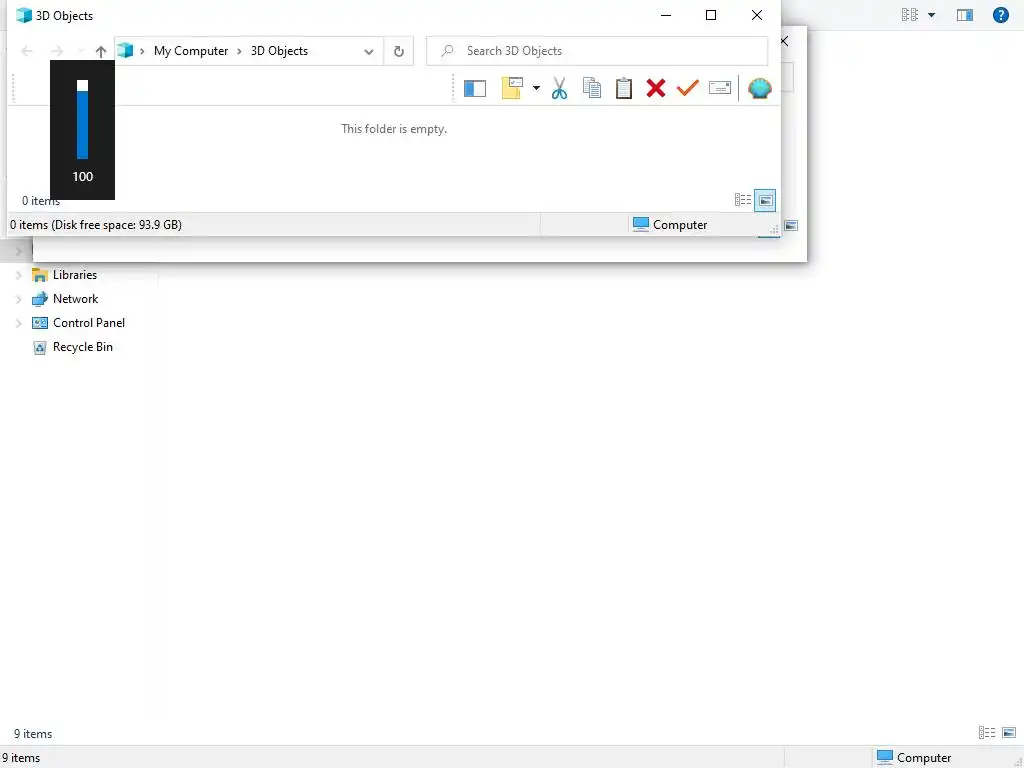Click the help question mark icon
This screenshot has width=1024, height=768.
(1000, 15)
